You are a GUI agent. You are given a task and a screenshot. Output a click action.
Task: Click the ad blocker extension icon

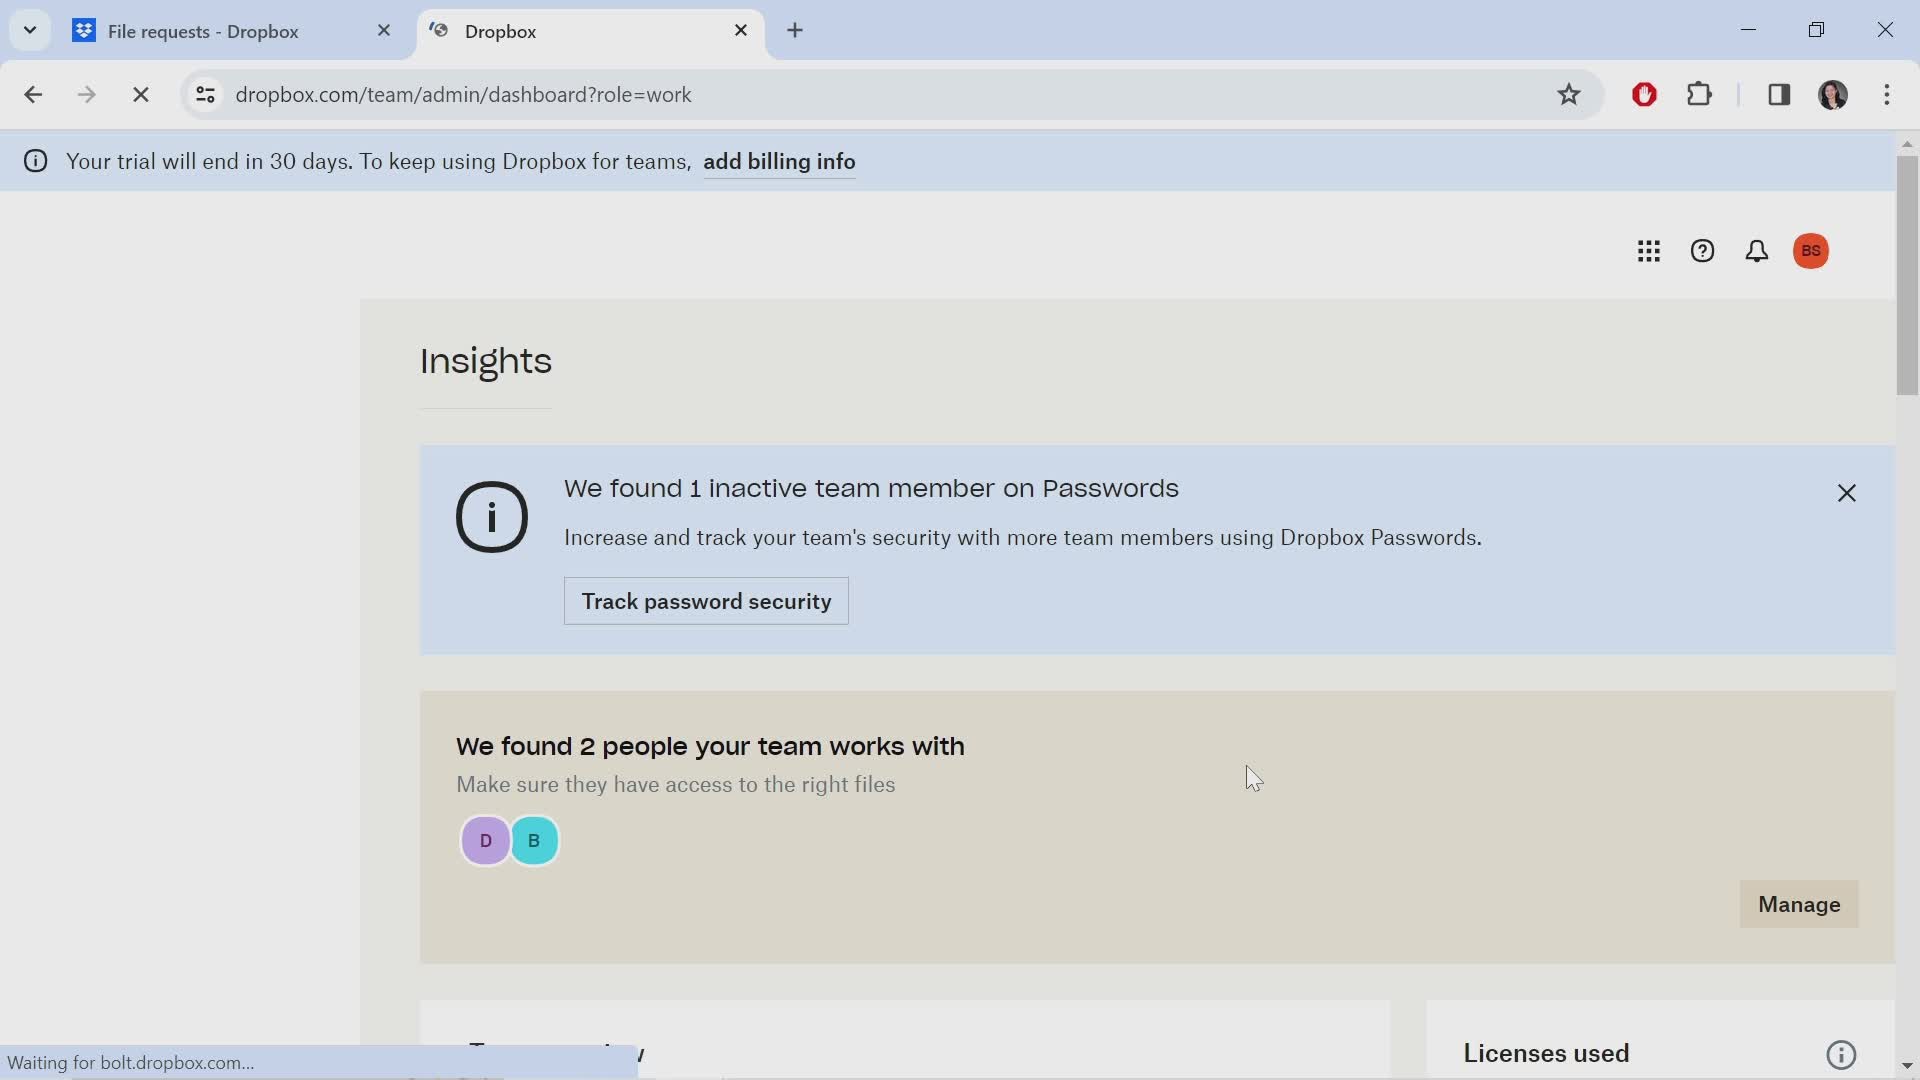pyautogui.click(x=1644, y=94)
